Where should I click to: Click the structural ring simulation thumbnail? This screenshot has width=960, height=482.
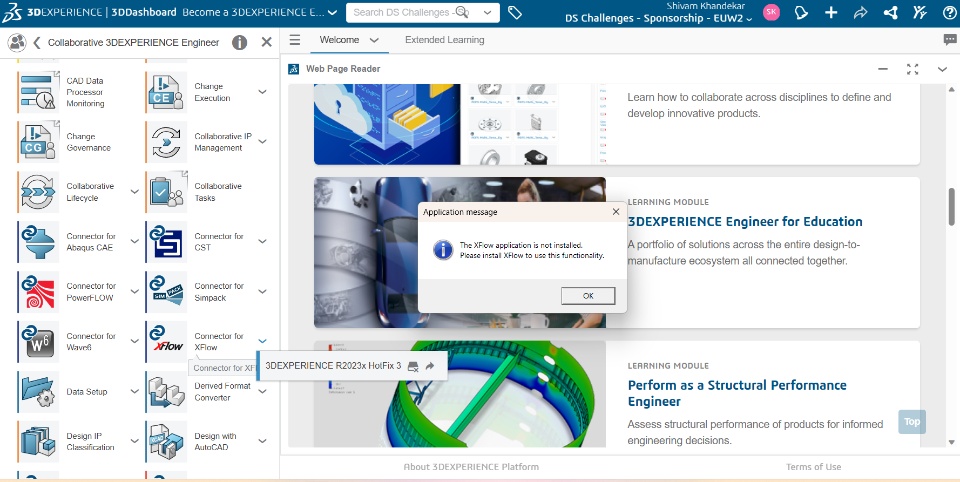tap(460, 394)
